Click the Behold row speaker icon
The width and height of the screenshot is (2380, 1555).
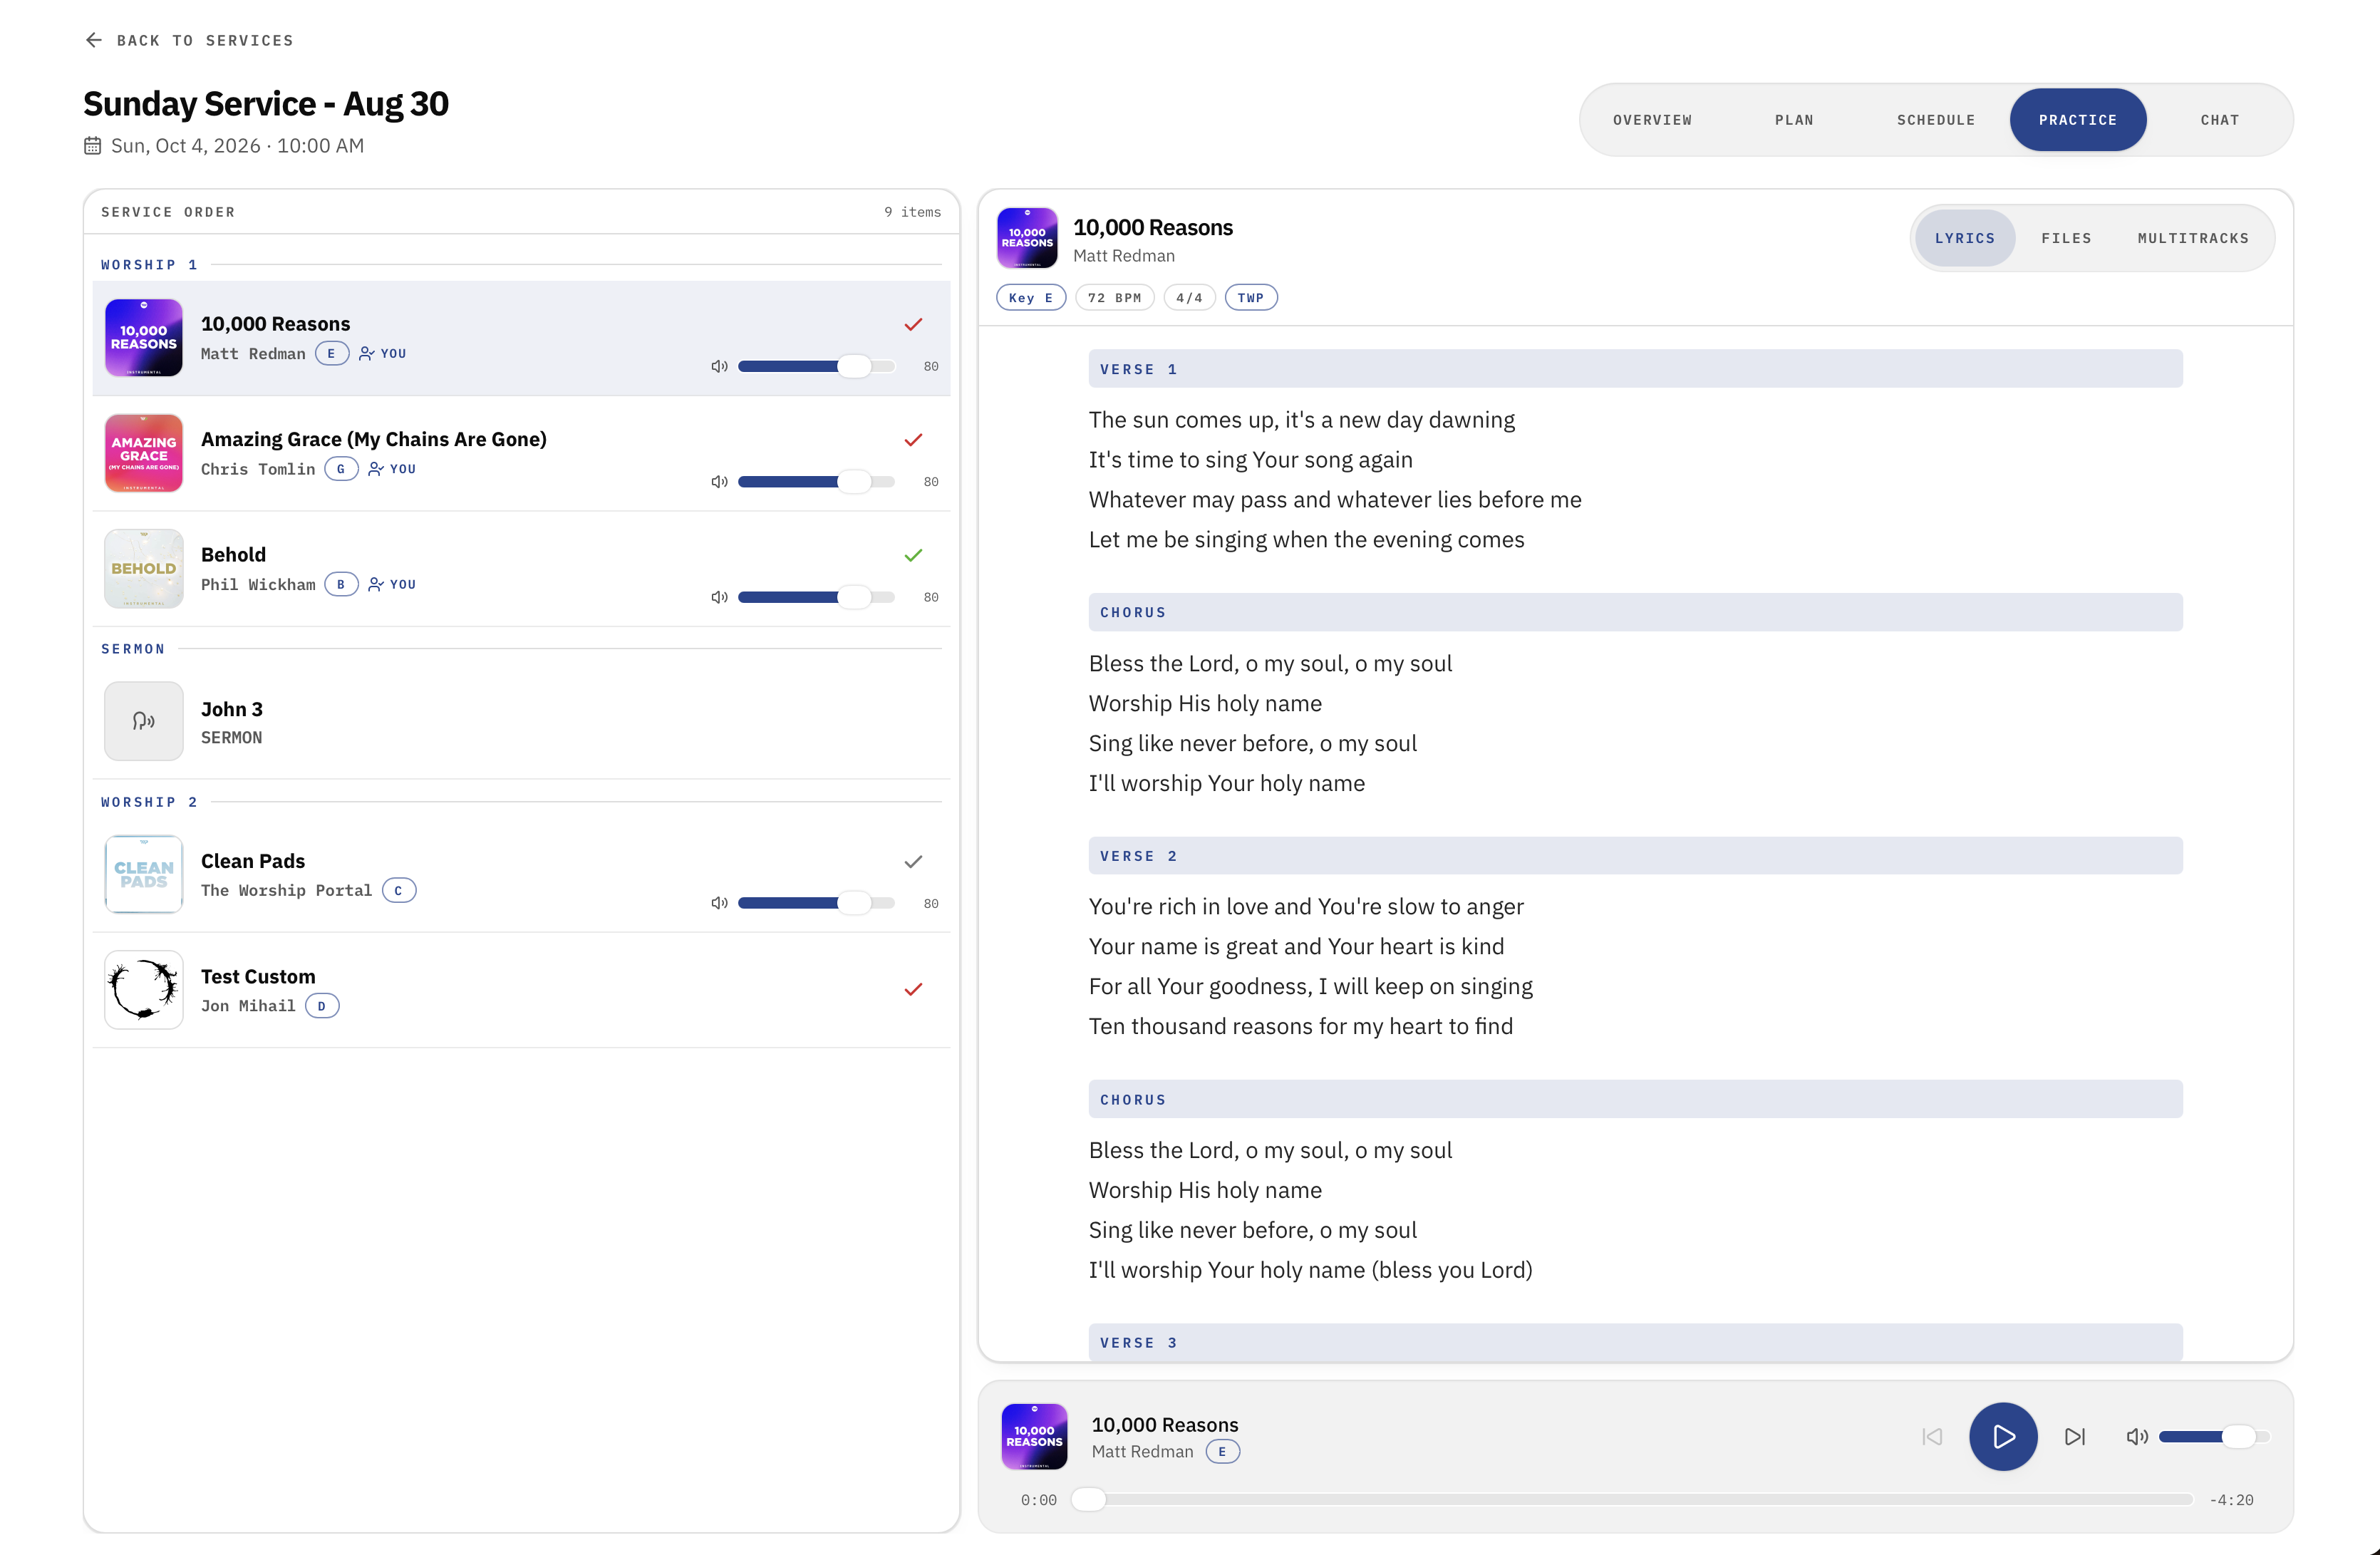pyautogui.click(x=719, y=597)
